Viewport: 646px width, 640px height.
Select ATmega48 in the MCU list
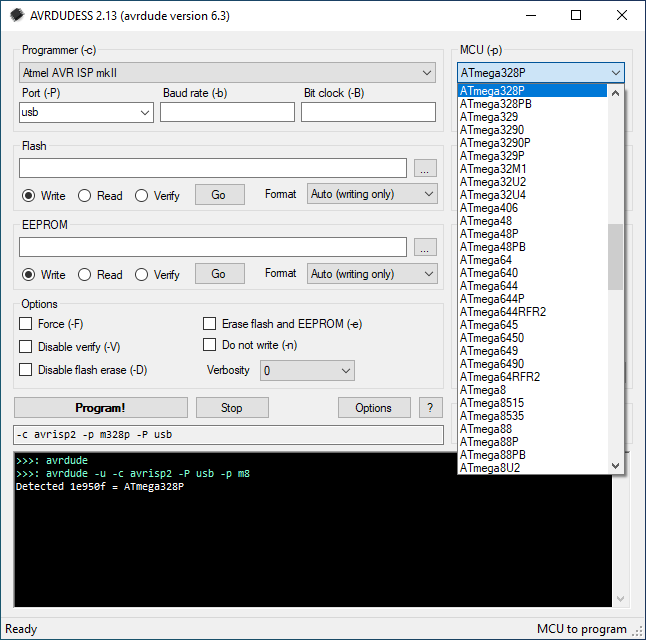point(532,221)
